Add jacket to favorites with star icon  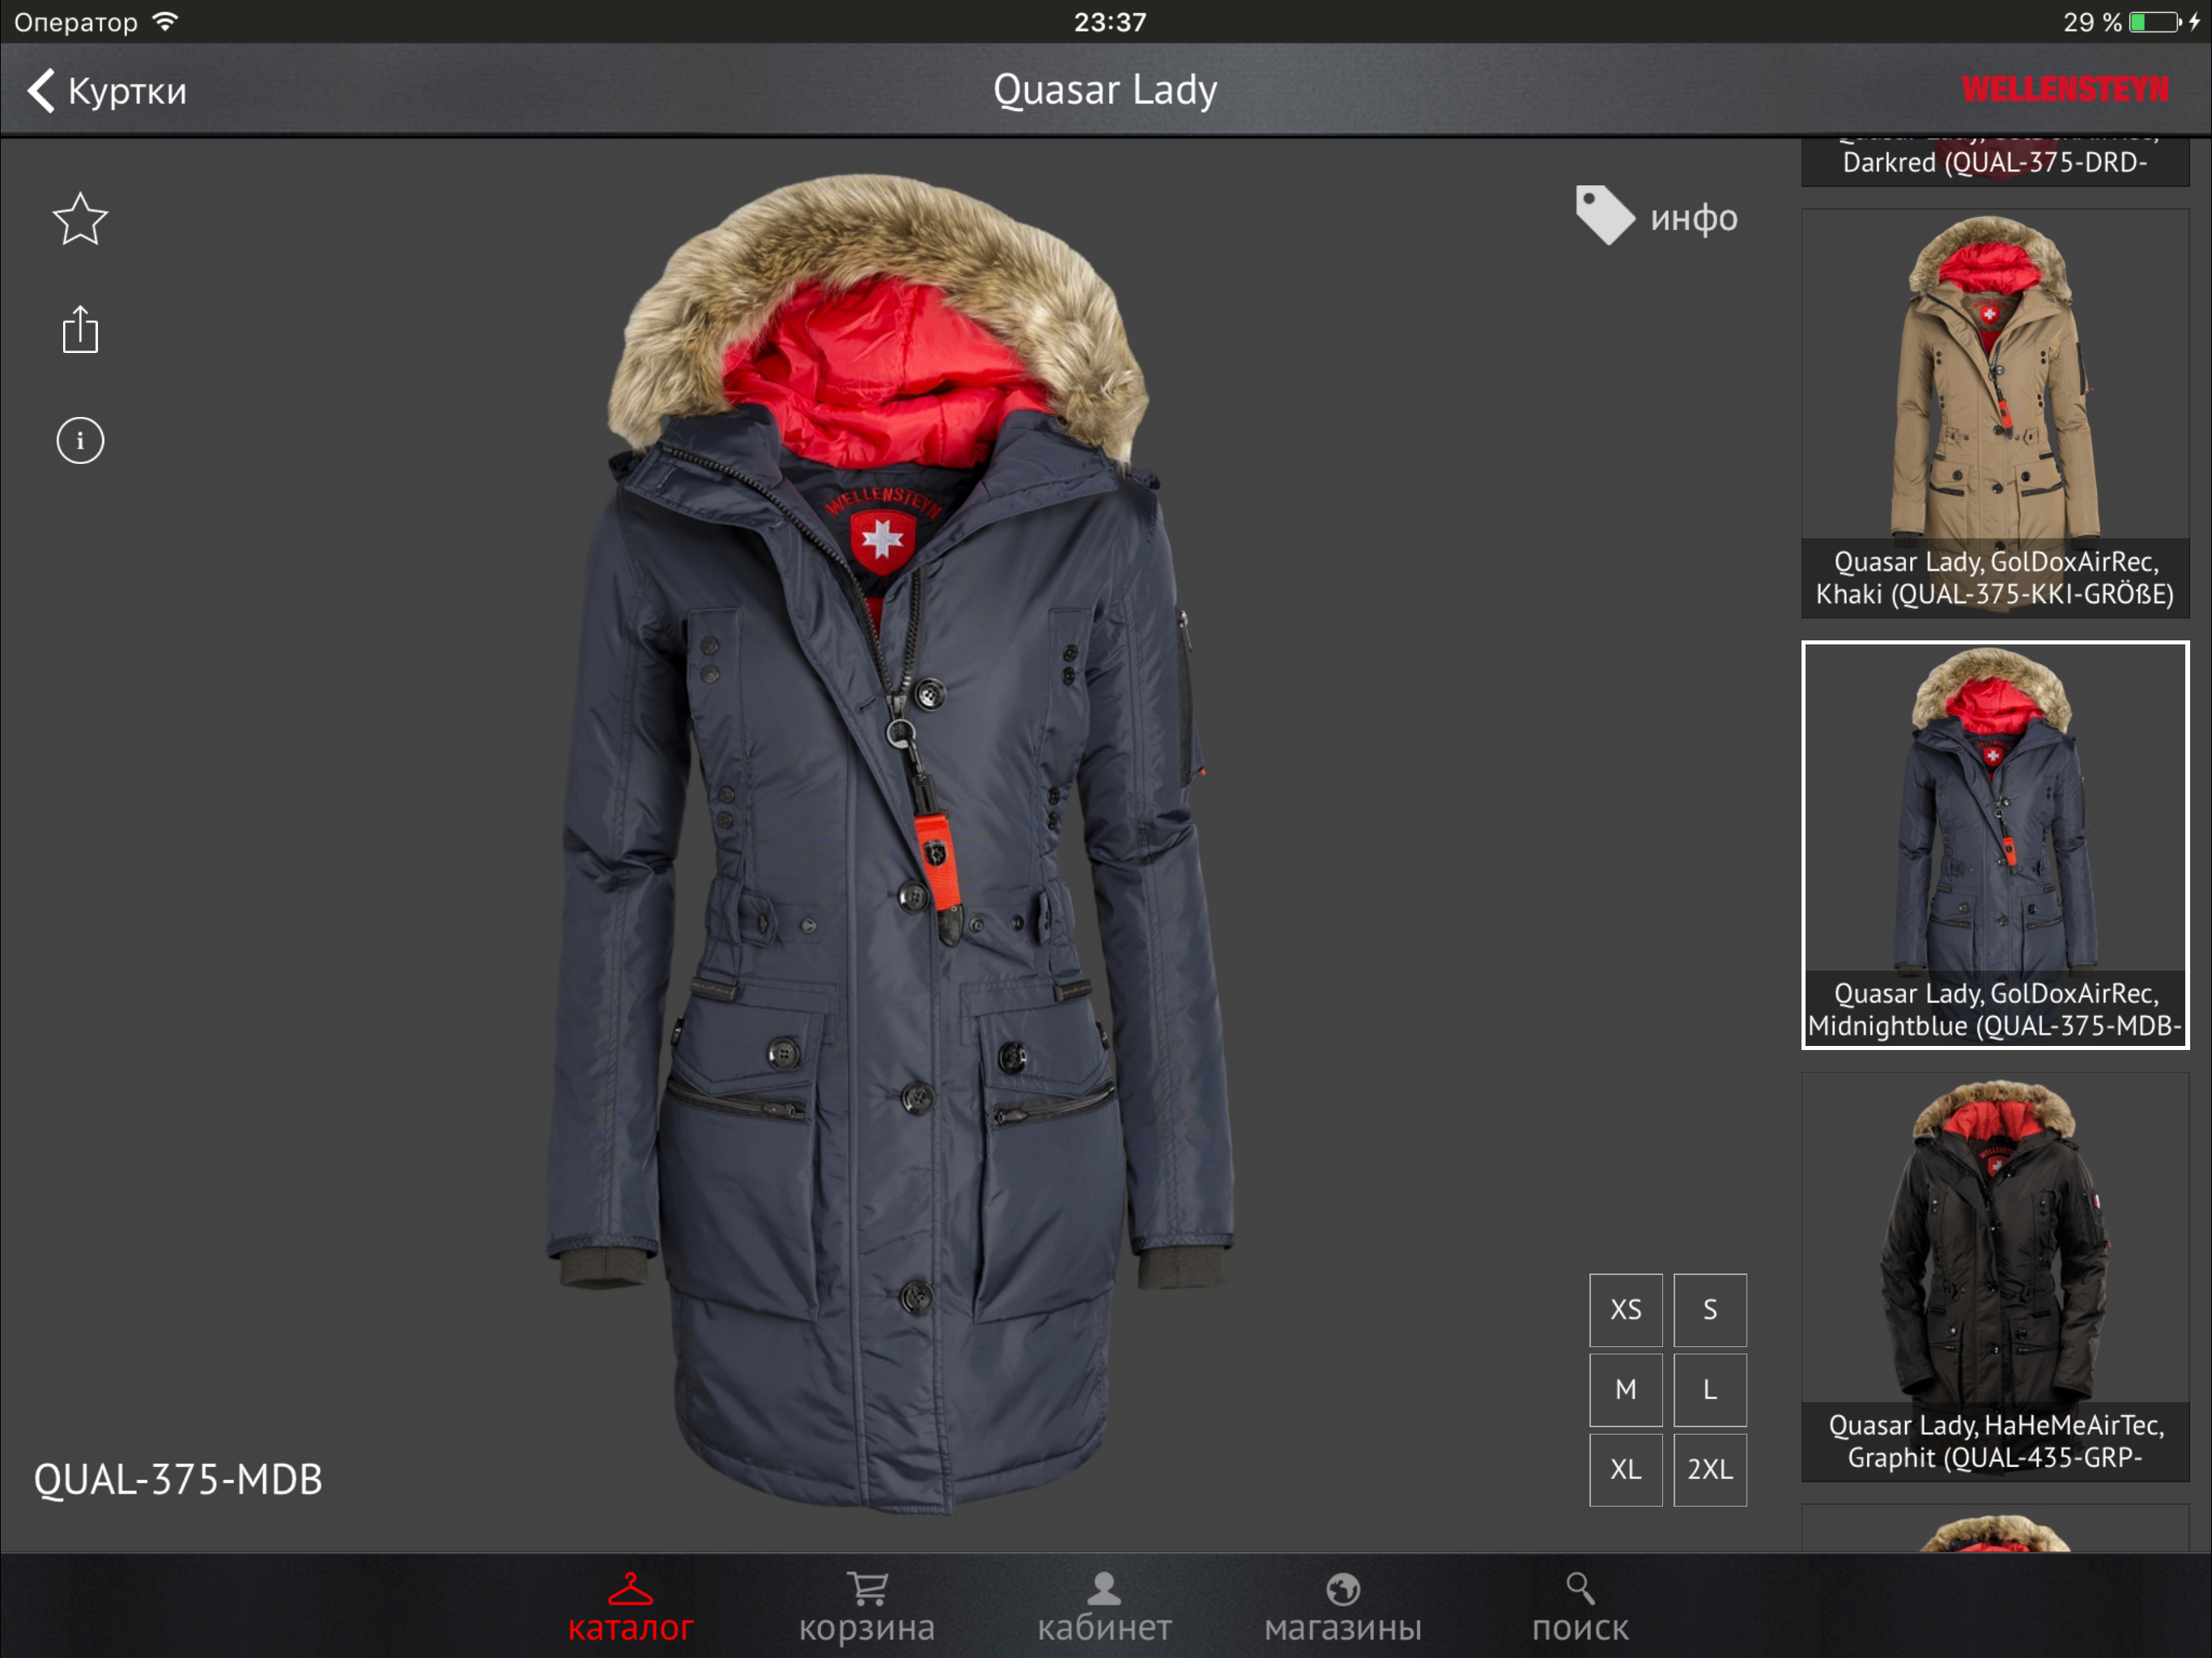point(80,219)
